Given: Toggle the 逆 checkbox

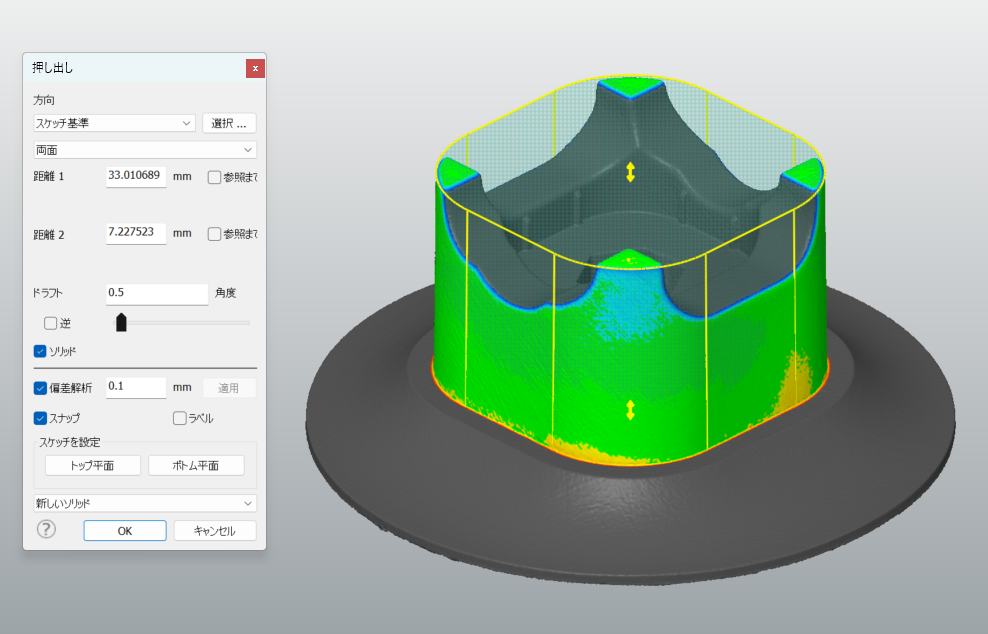Looking at the screenshot, I should [x=50, y=323].
